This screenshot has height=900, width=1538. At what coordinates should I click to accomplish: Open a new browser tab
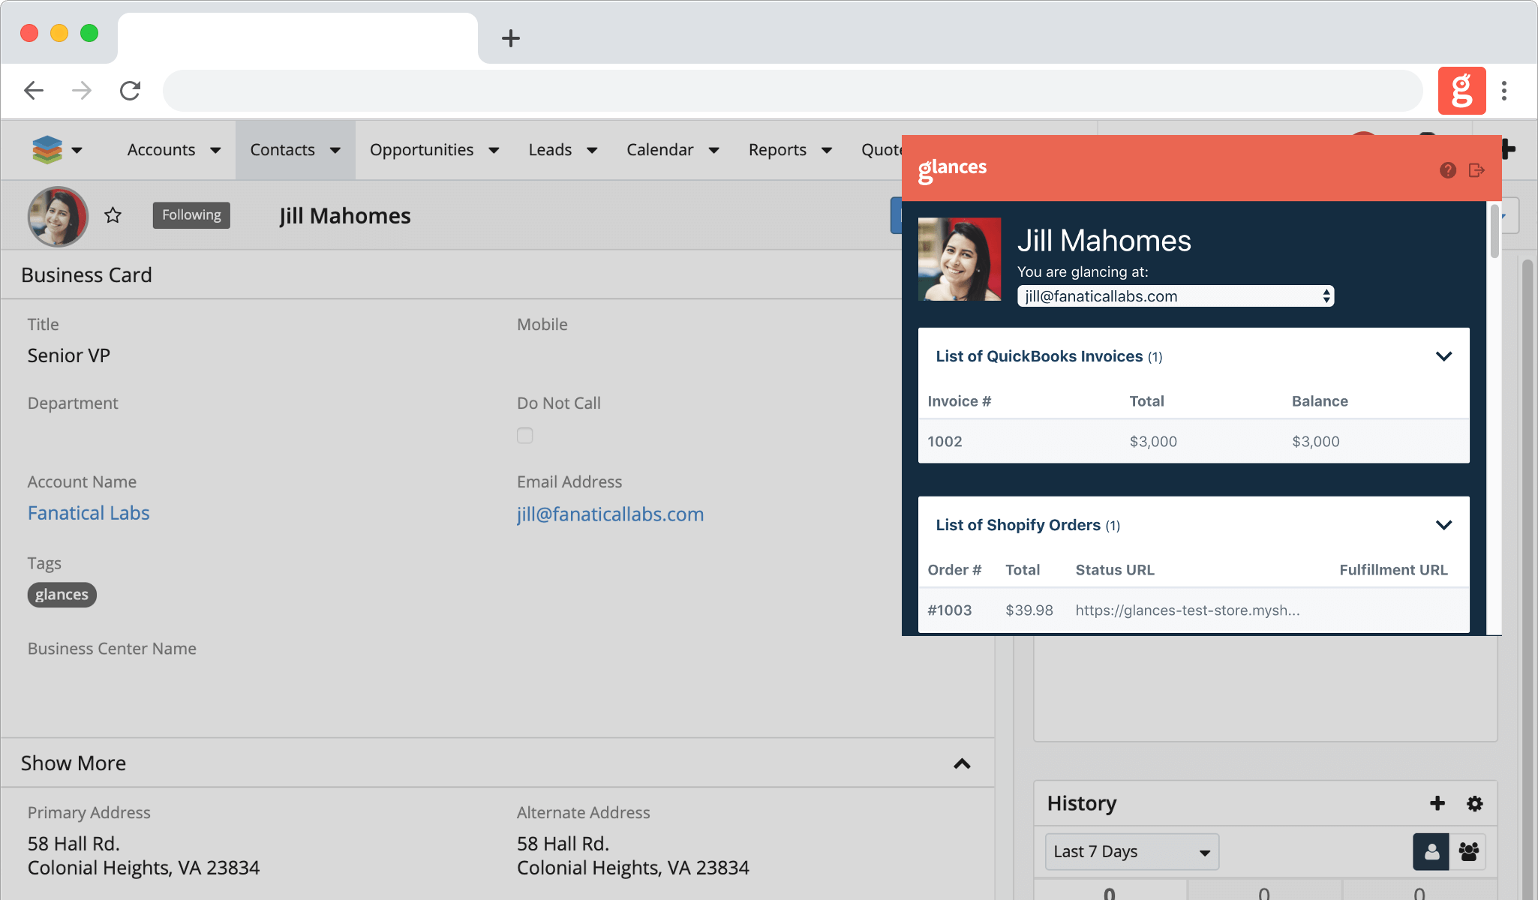click(511, 38)
